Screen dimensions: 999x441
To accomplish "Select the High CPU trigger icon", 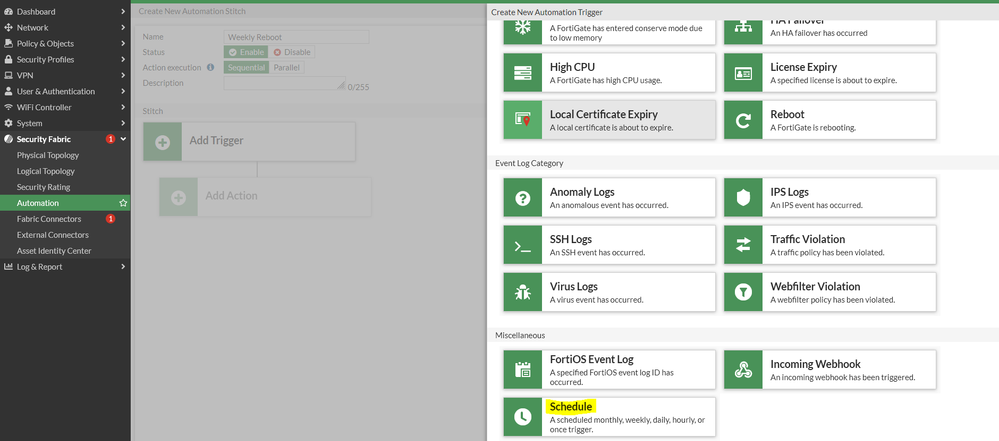I will point(522,72).
